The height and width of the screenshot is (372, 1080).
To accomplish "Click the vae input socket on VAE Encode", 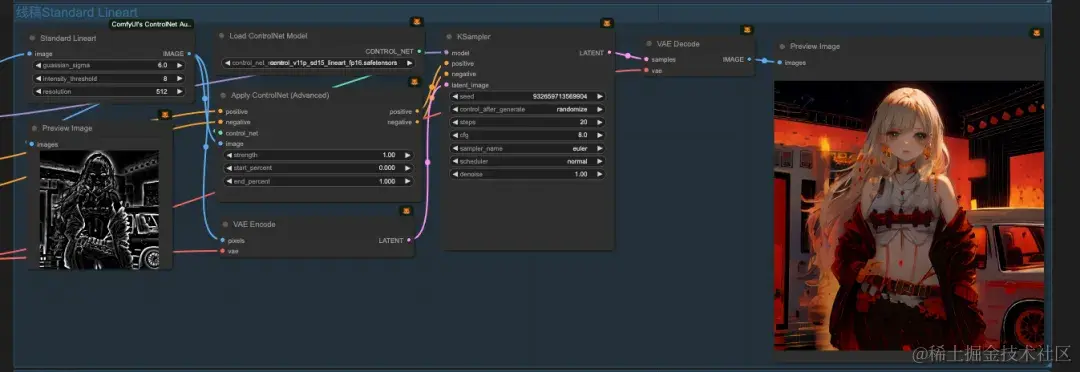I will (222, 251).
